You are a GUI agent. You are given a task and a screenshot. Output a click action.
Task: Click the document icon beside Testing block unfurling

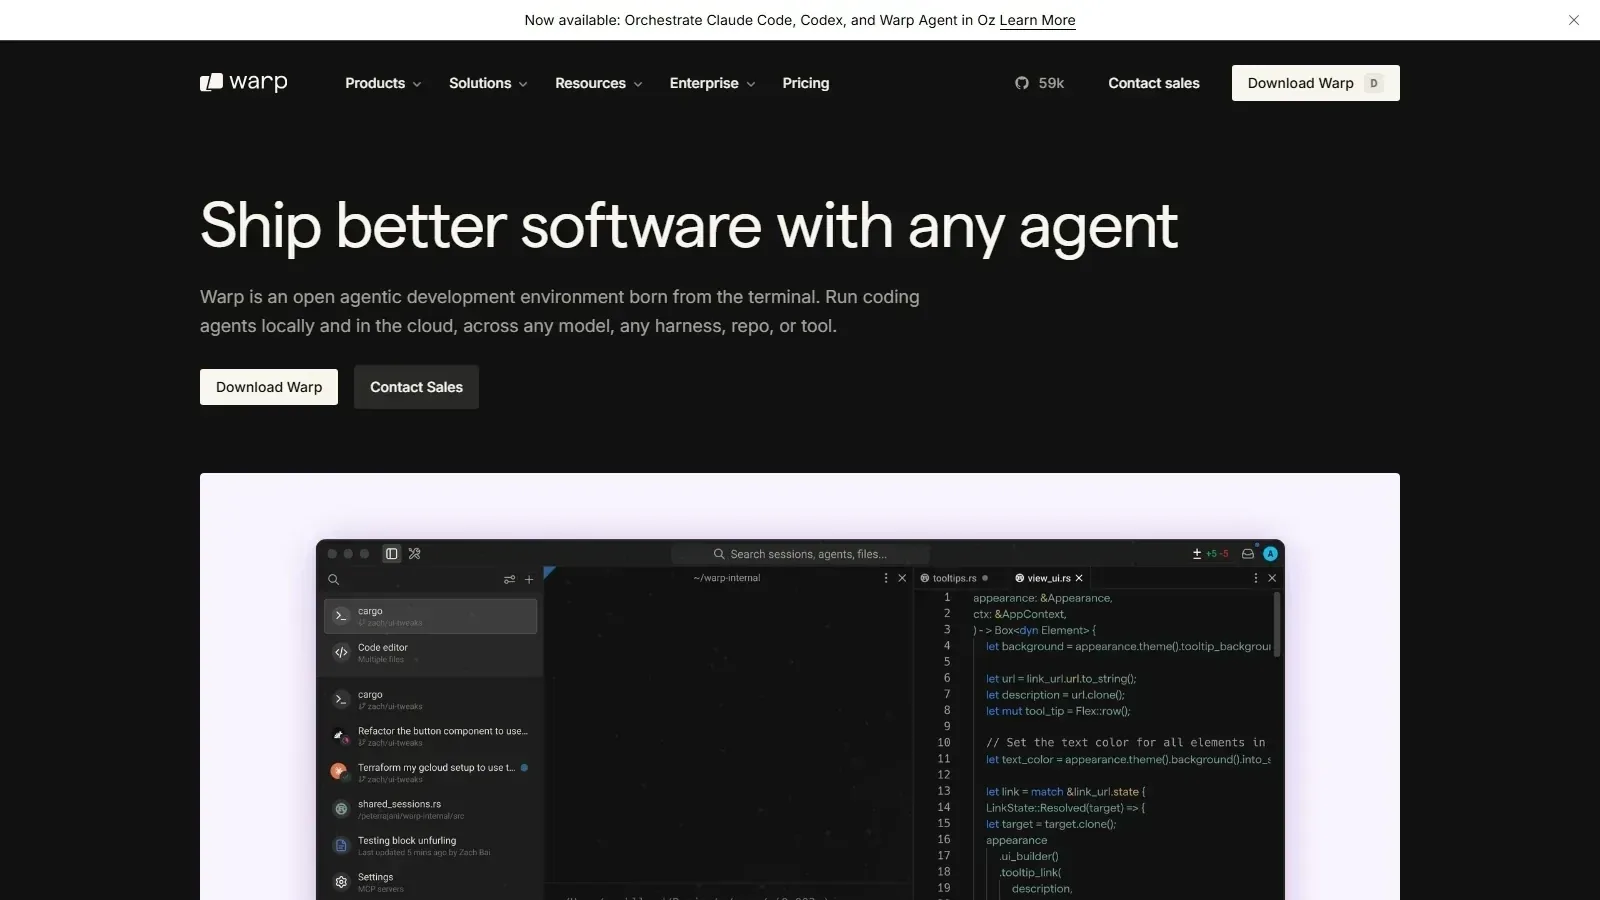pos(341,845)
